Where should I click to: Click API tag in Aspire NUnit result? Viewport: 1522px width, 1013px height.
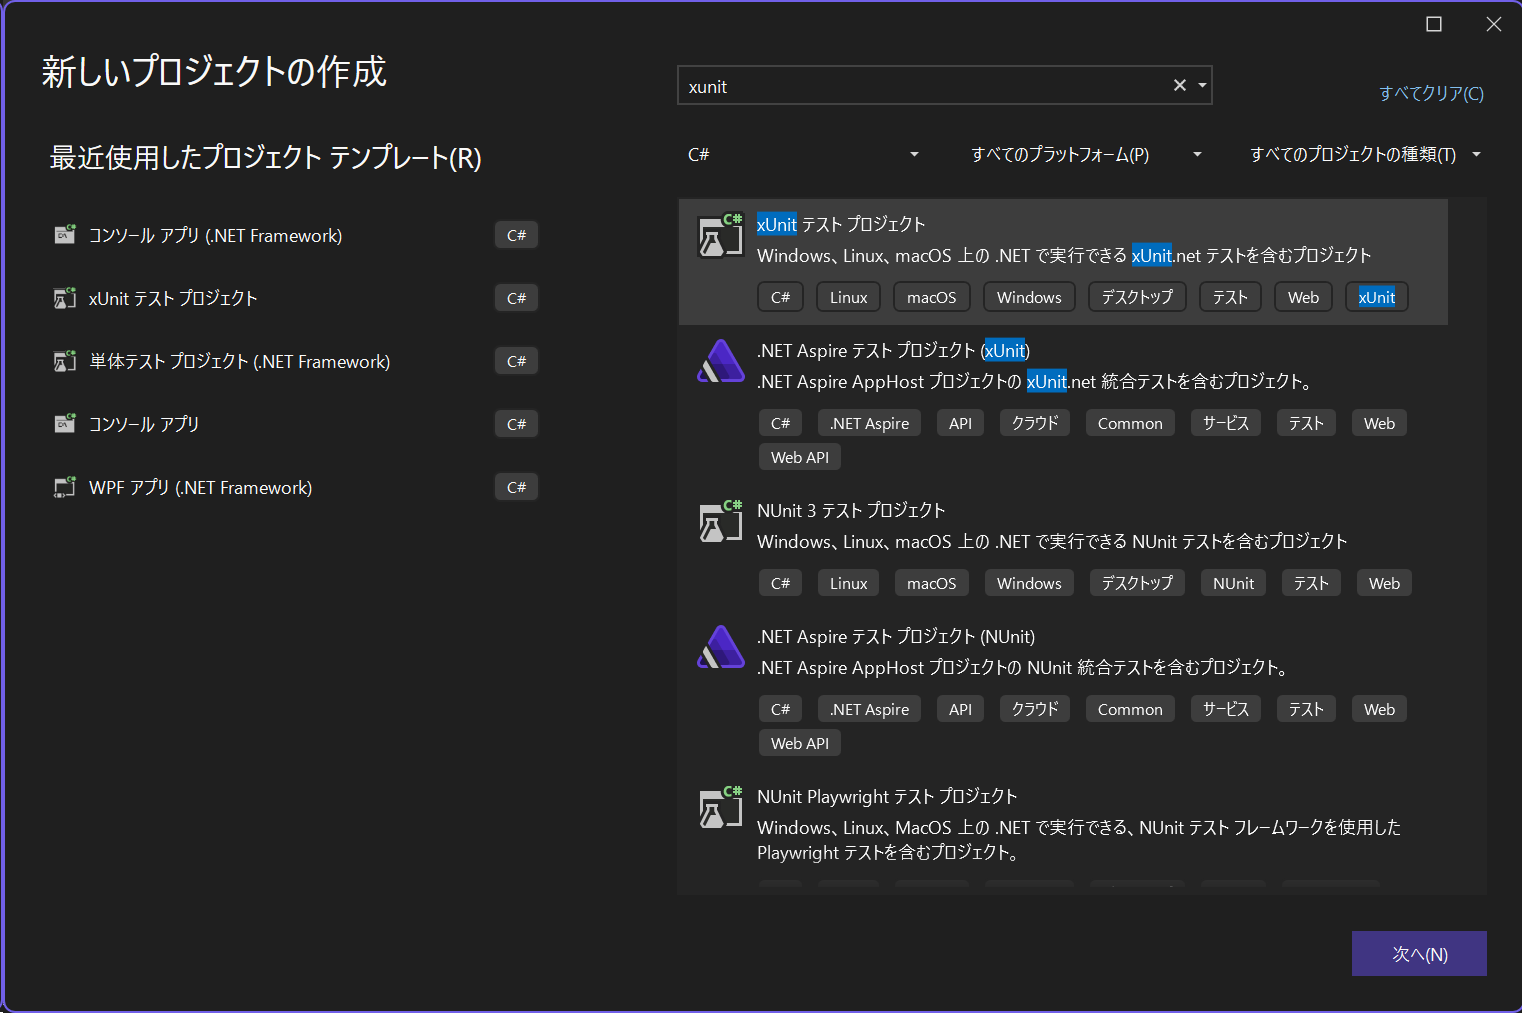(960, 709)
